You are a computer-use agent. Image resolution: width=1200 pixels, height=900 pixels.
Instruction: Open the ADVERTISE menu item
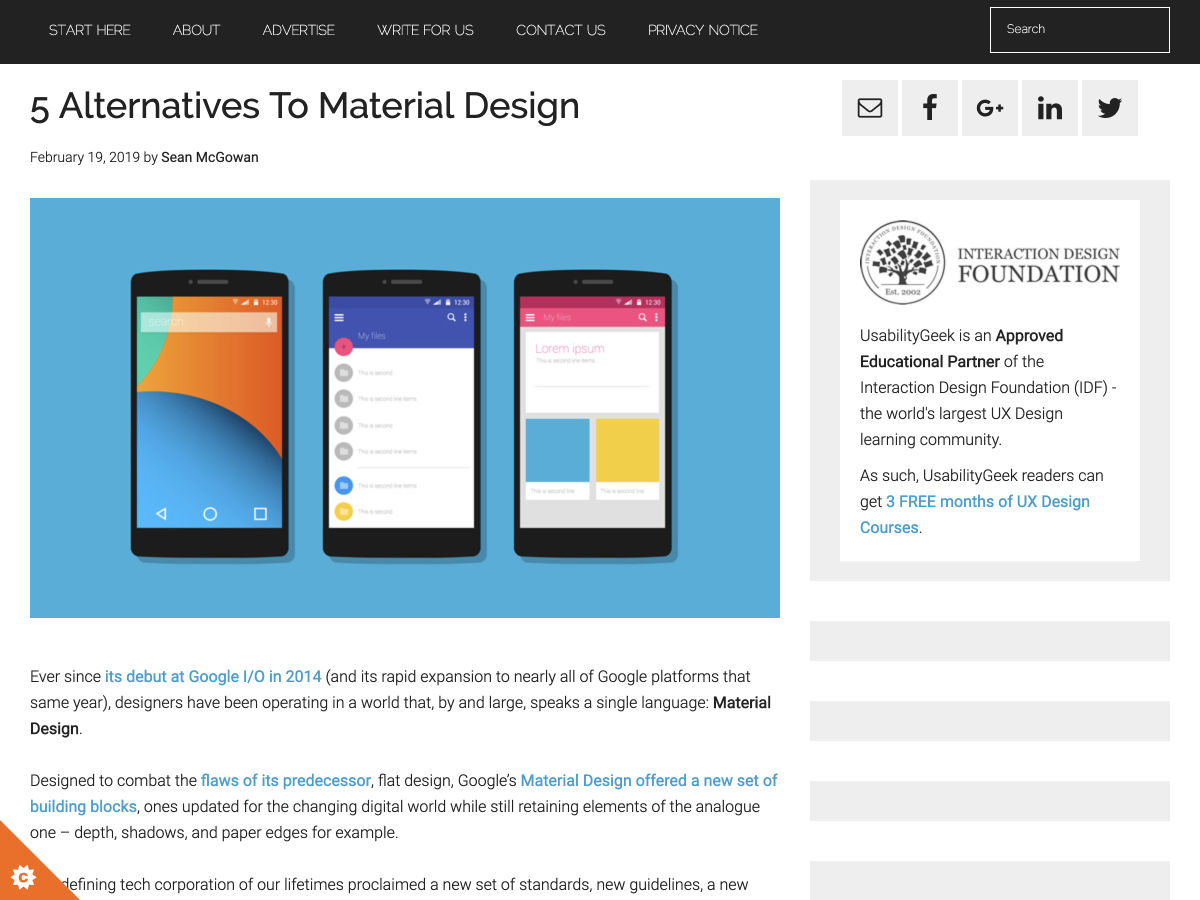(x=299, y=30)
